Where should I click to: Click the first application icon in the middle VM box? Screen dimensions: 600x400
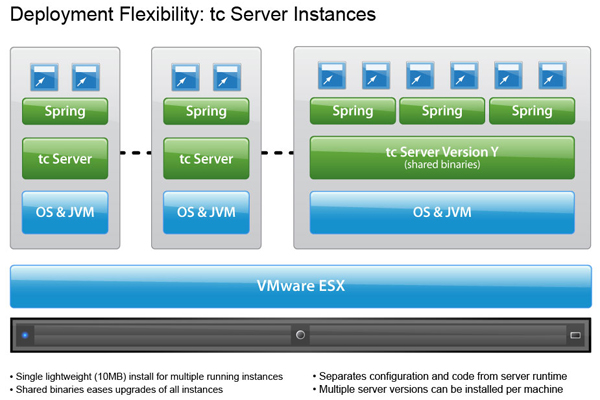tap(186, 77)
